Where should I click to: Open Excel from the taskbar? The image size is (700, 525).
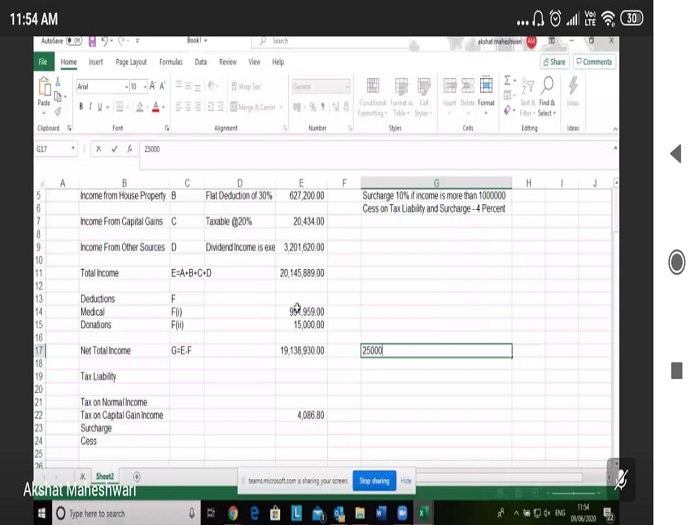[x=423, y=513]
